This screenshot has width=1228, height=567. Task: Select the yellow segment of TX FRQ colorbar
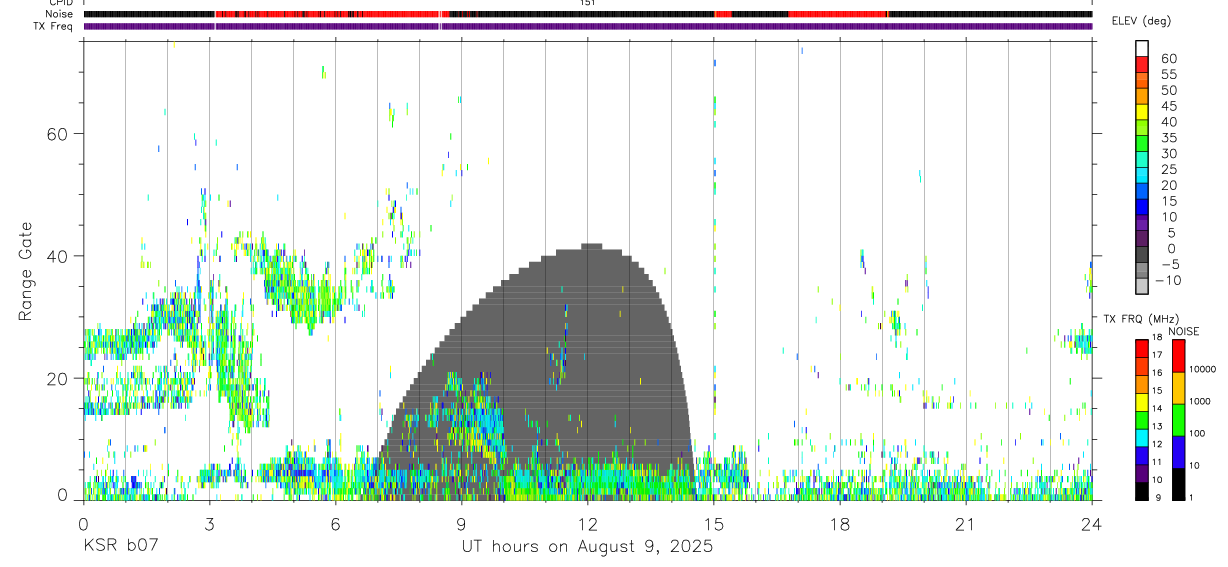click(x=1142, y=402)
